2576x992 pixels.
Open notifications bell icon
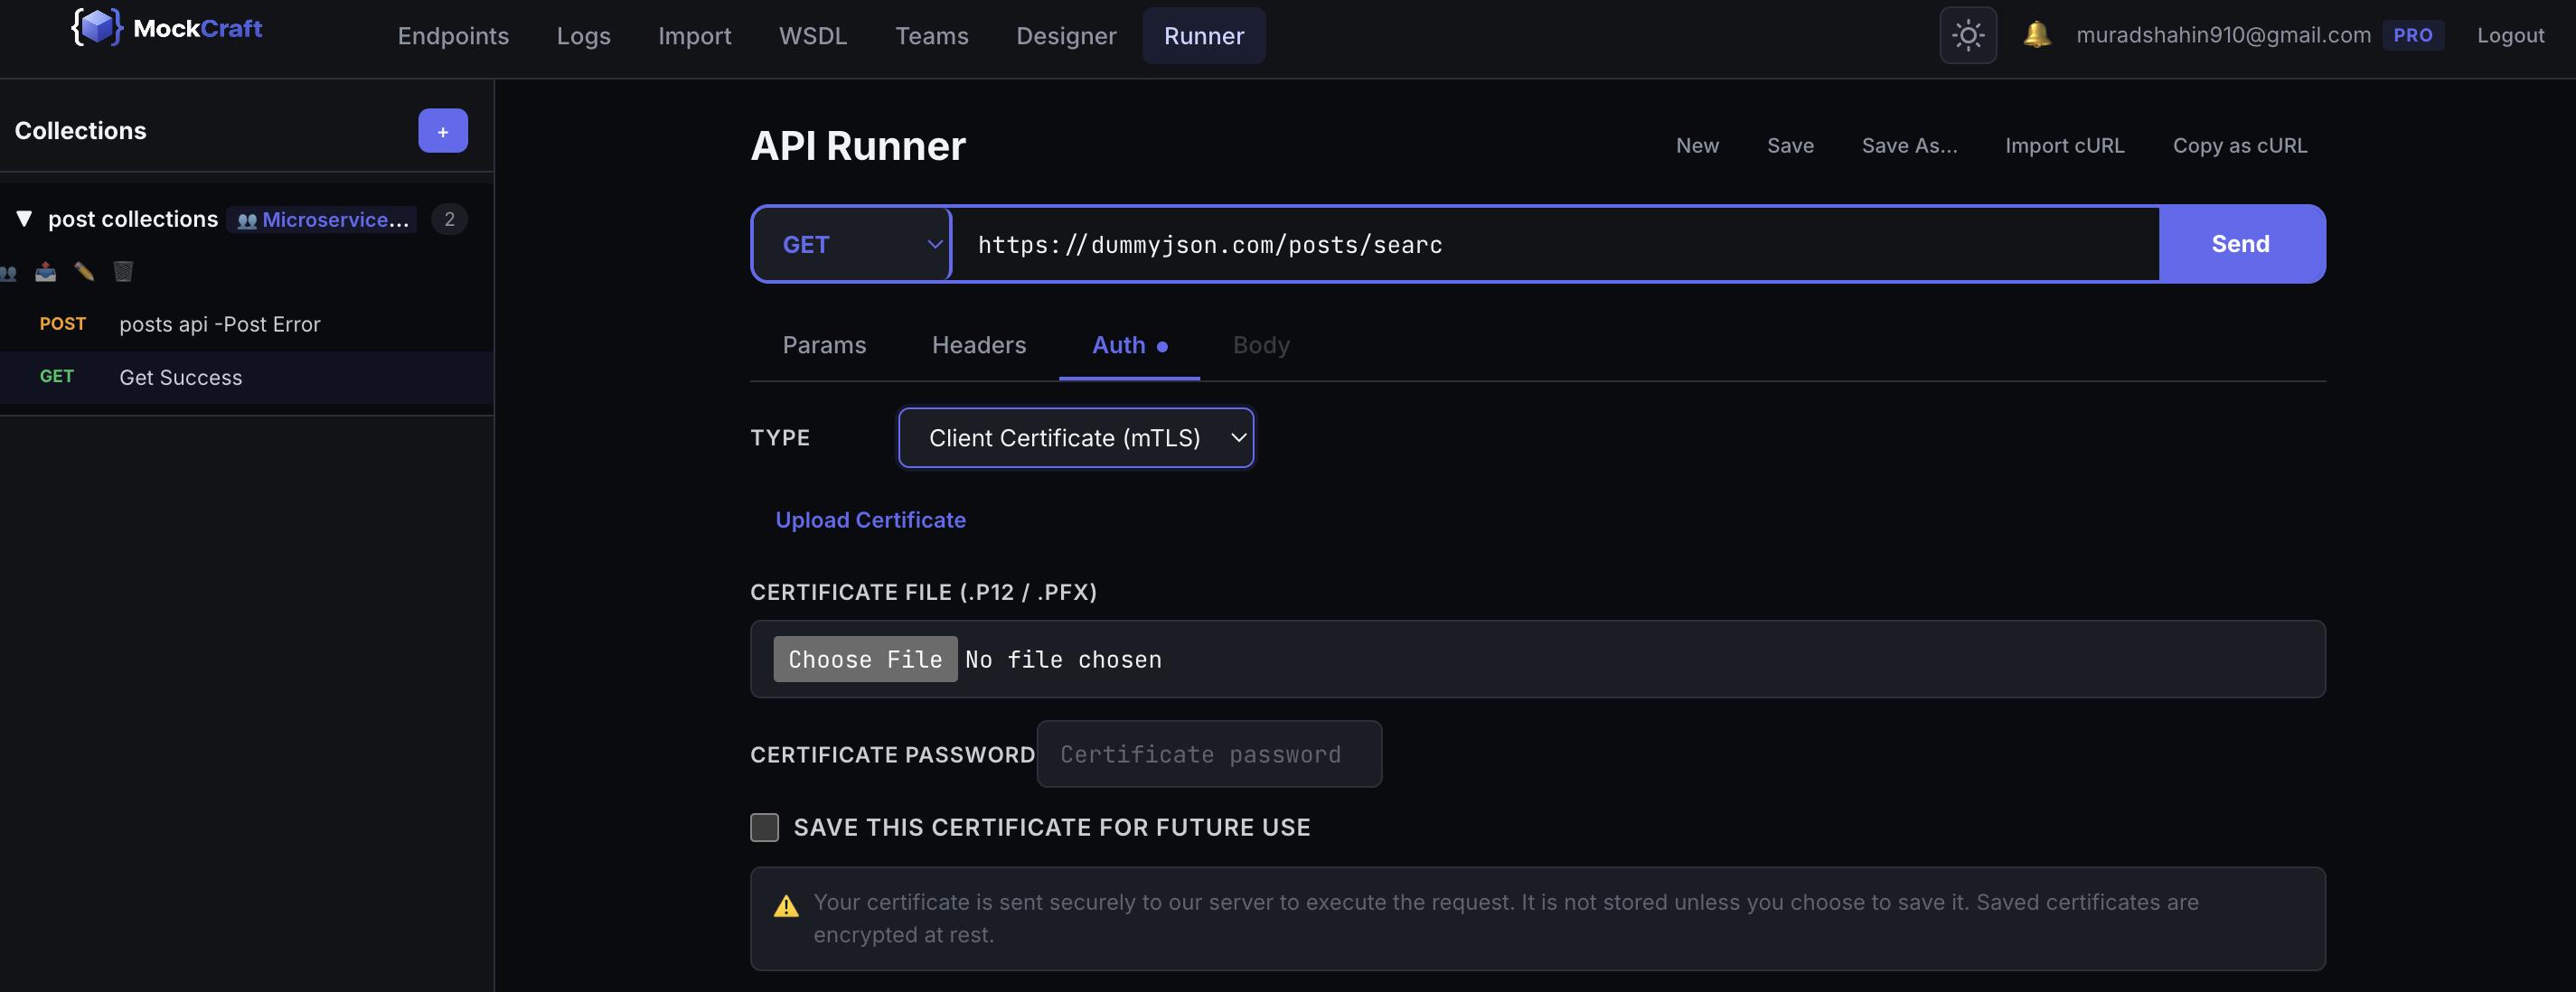2036,35
